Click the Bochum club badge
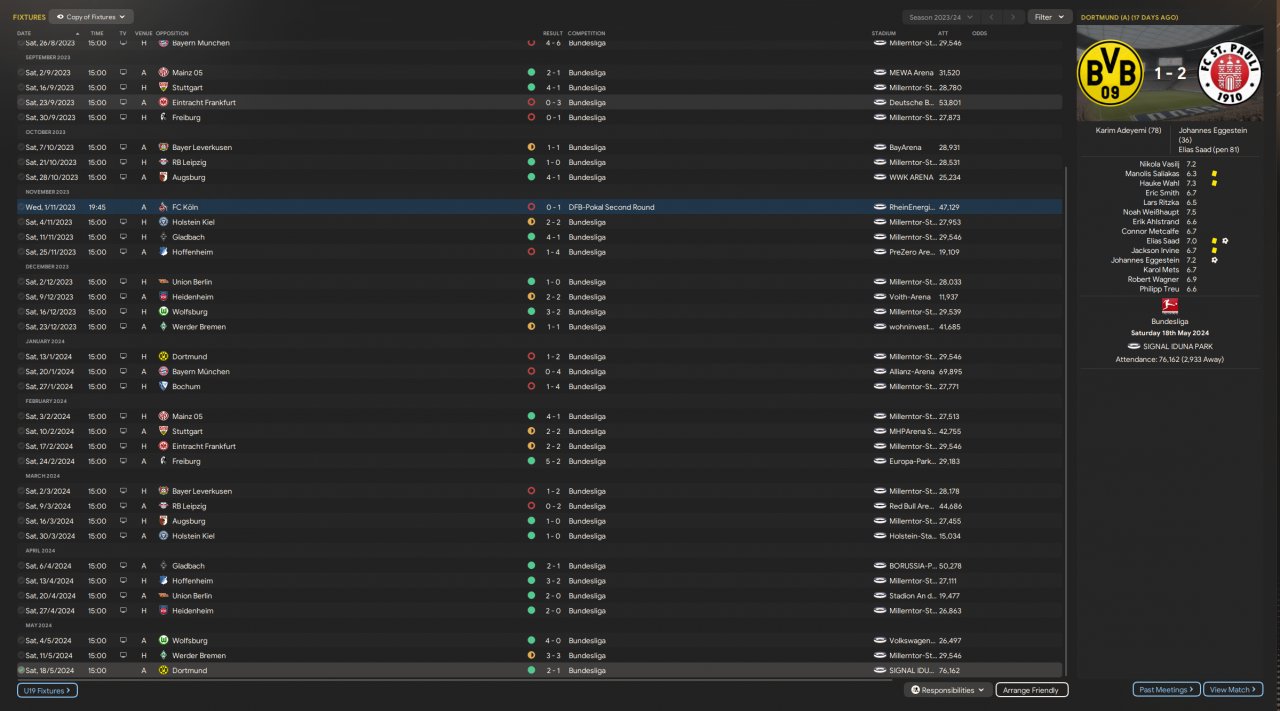1280x711 pixels. 163,386
